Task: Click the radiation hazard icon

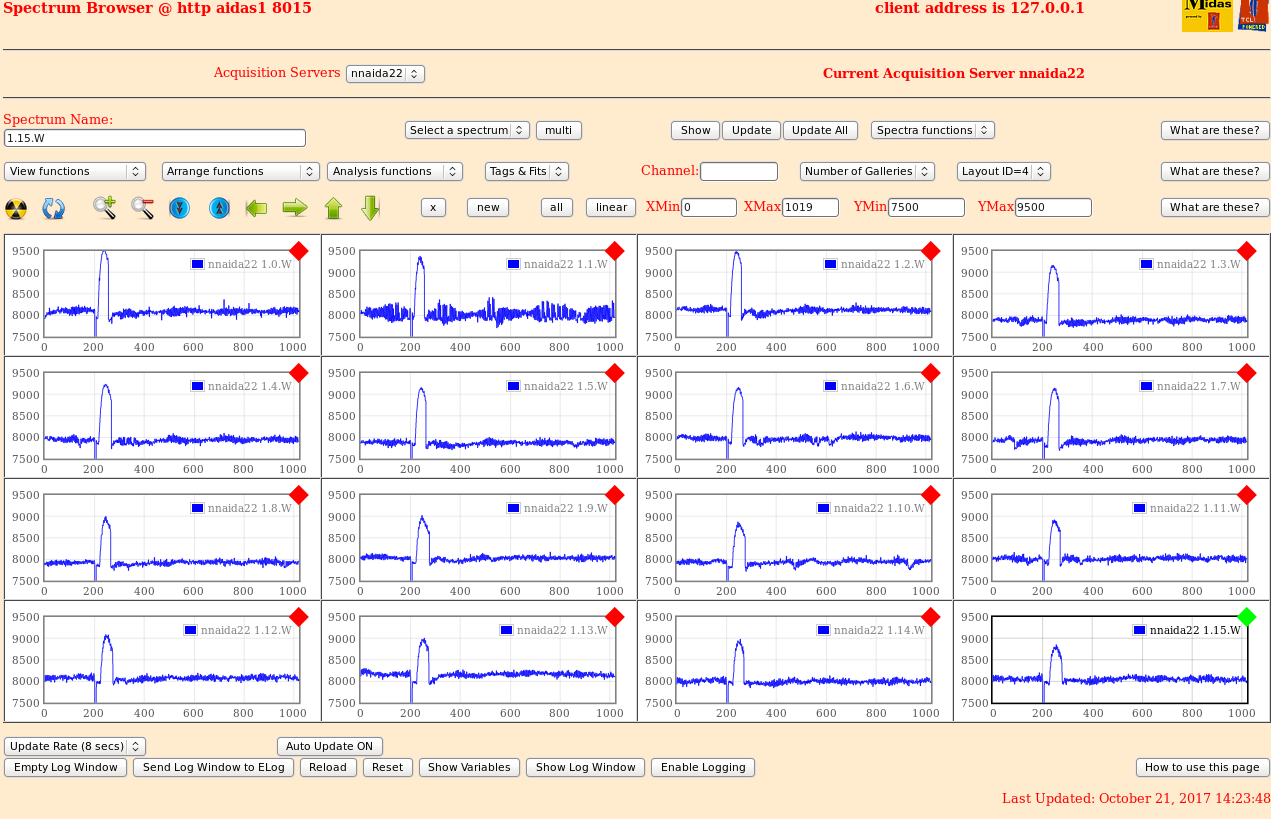Action: 16,208
